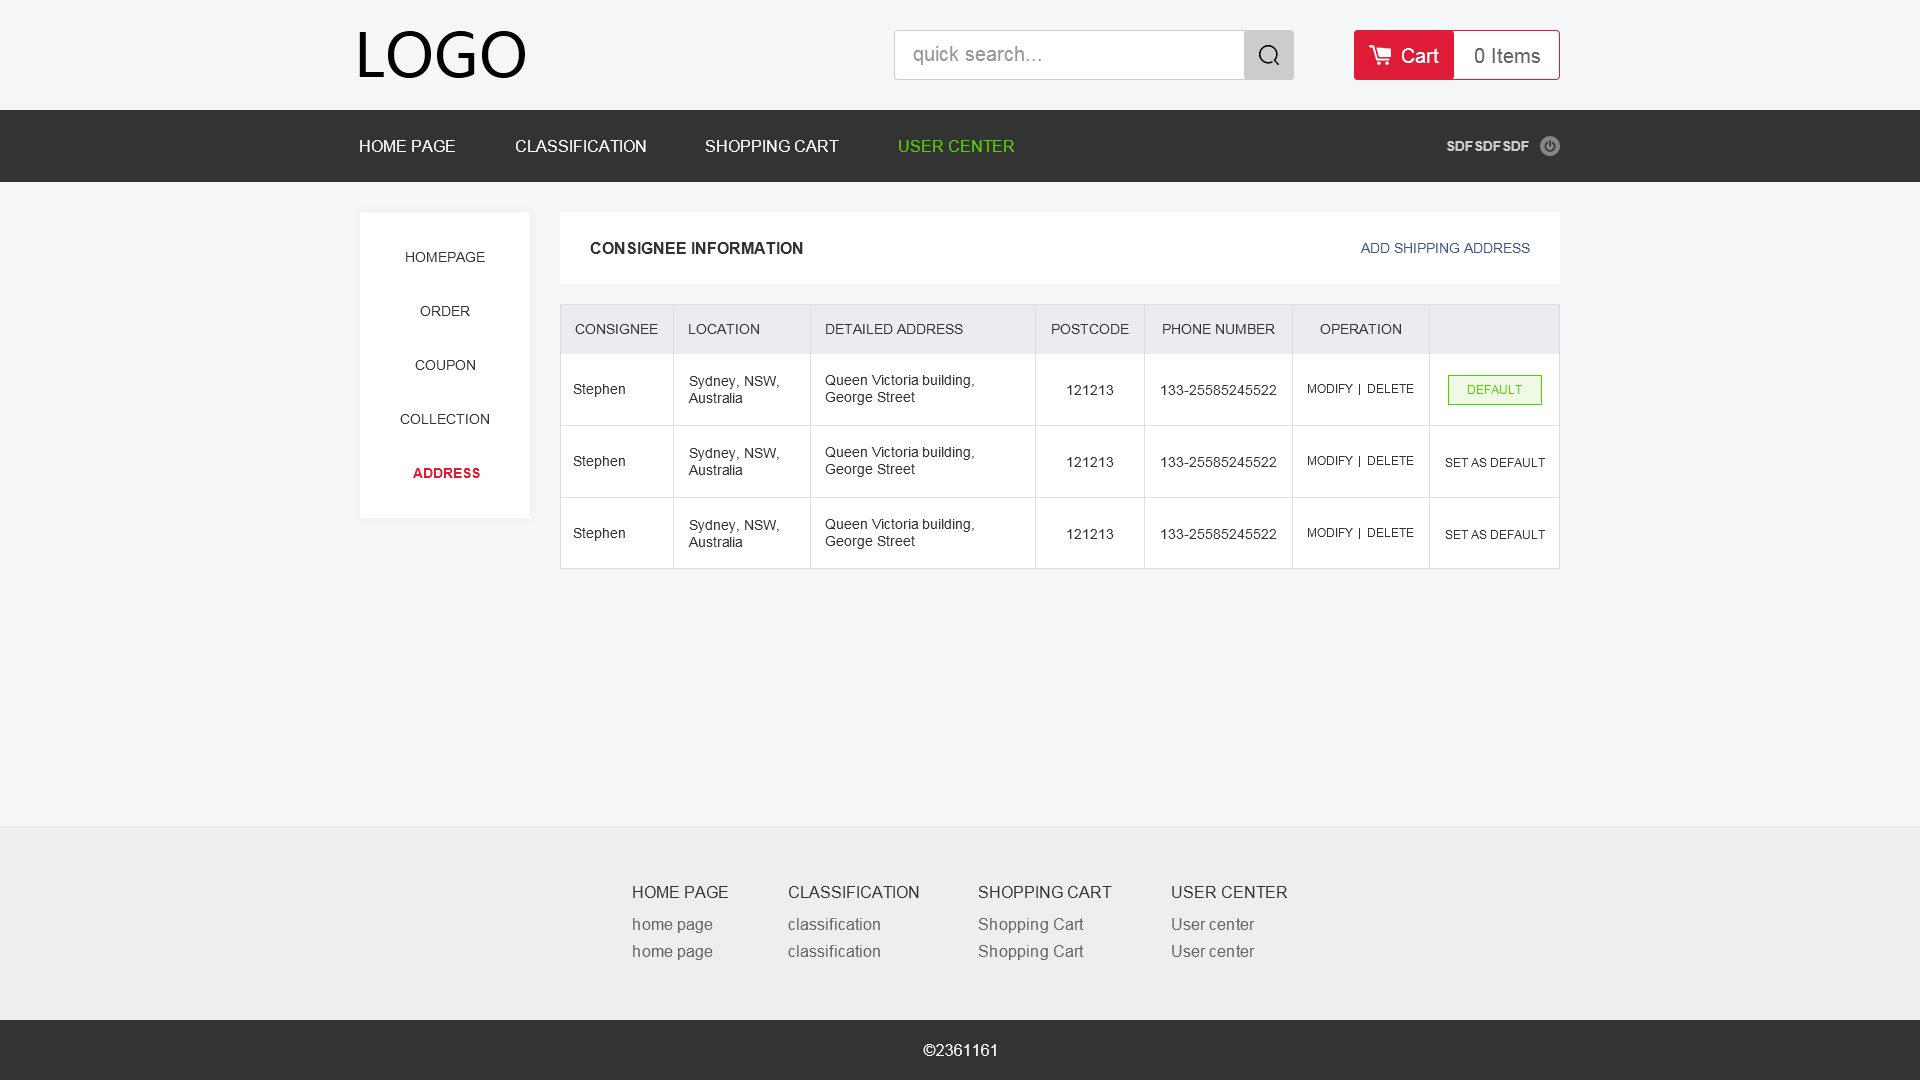This screenshot has width=1920, height=1080.
Task: Open Coupon in the sidebar
Action: tap(445, 365)
